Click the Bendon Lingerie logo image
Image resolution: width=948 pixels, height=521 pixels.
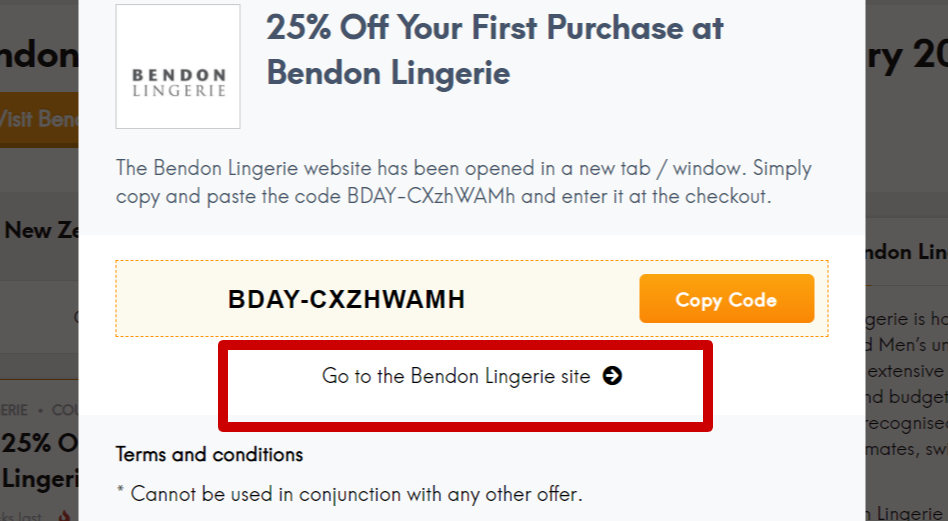tap(178, 67)
